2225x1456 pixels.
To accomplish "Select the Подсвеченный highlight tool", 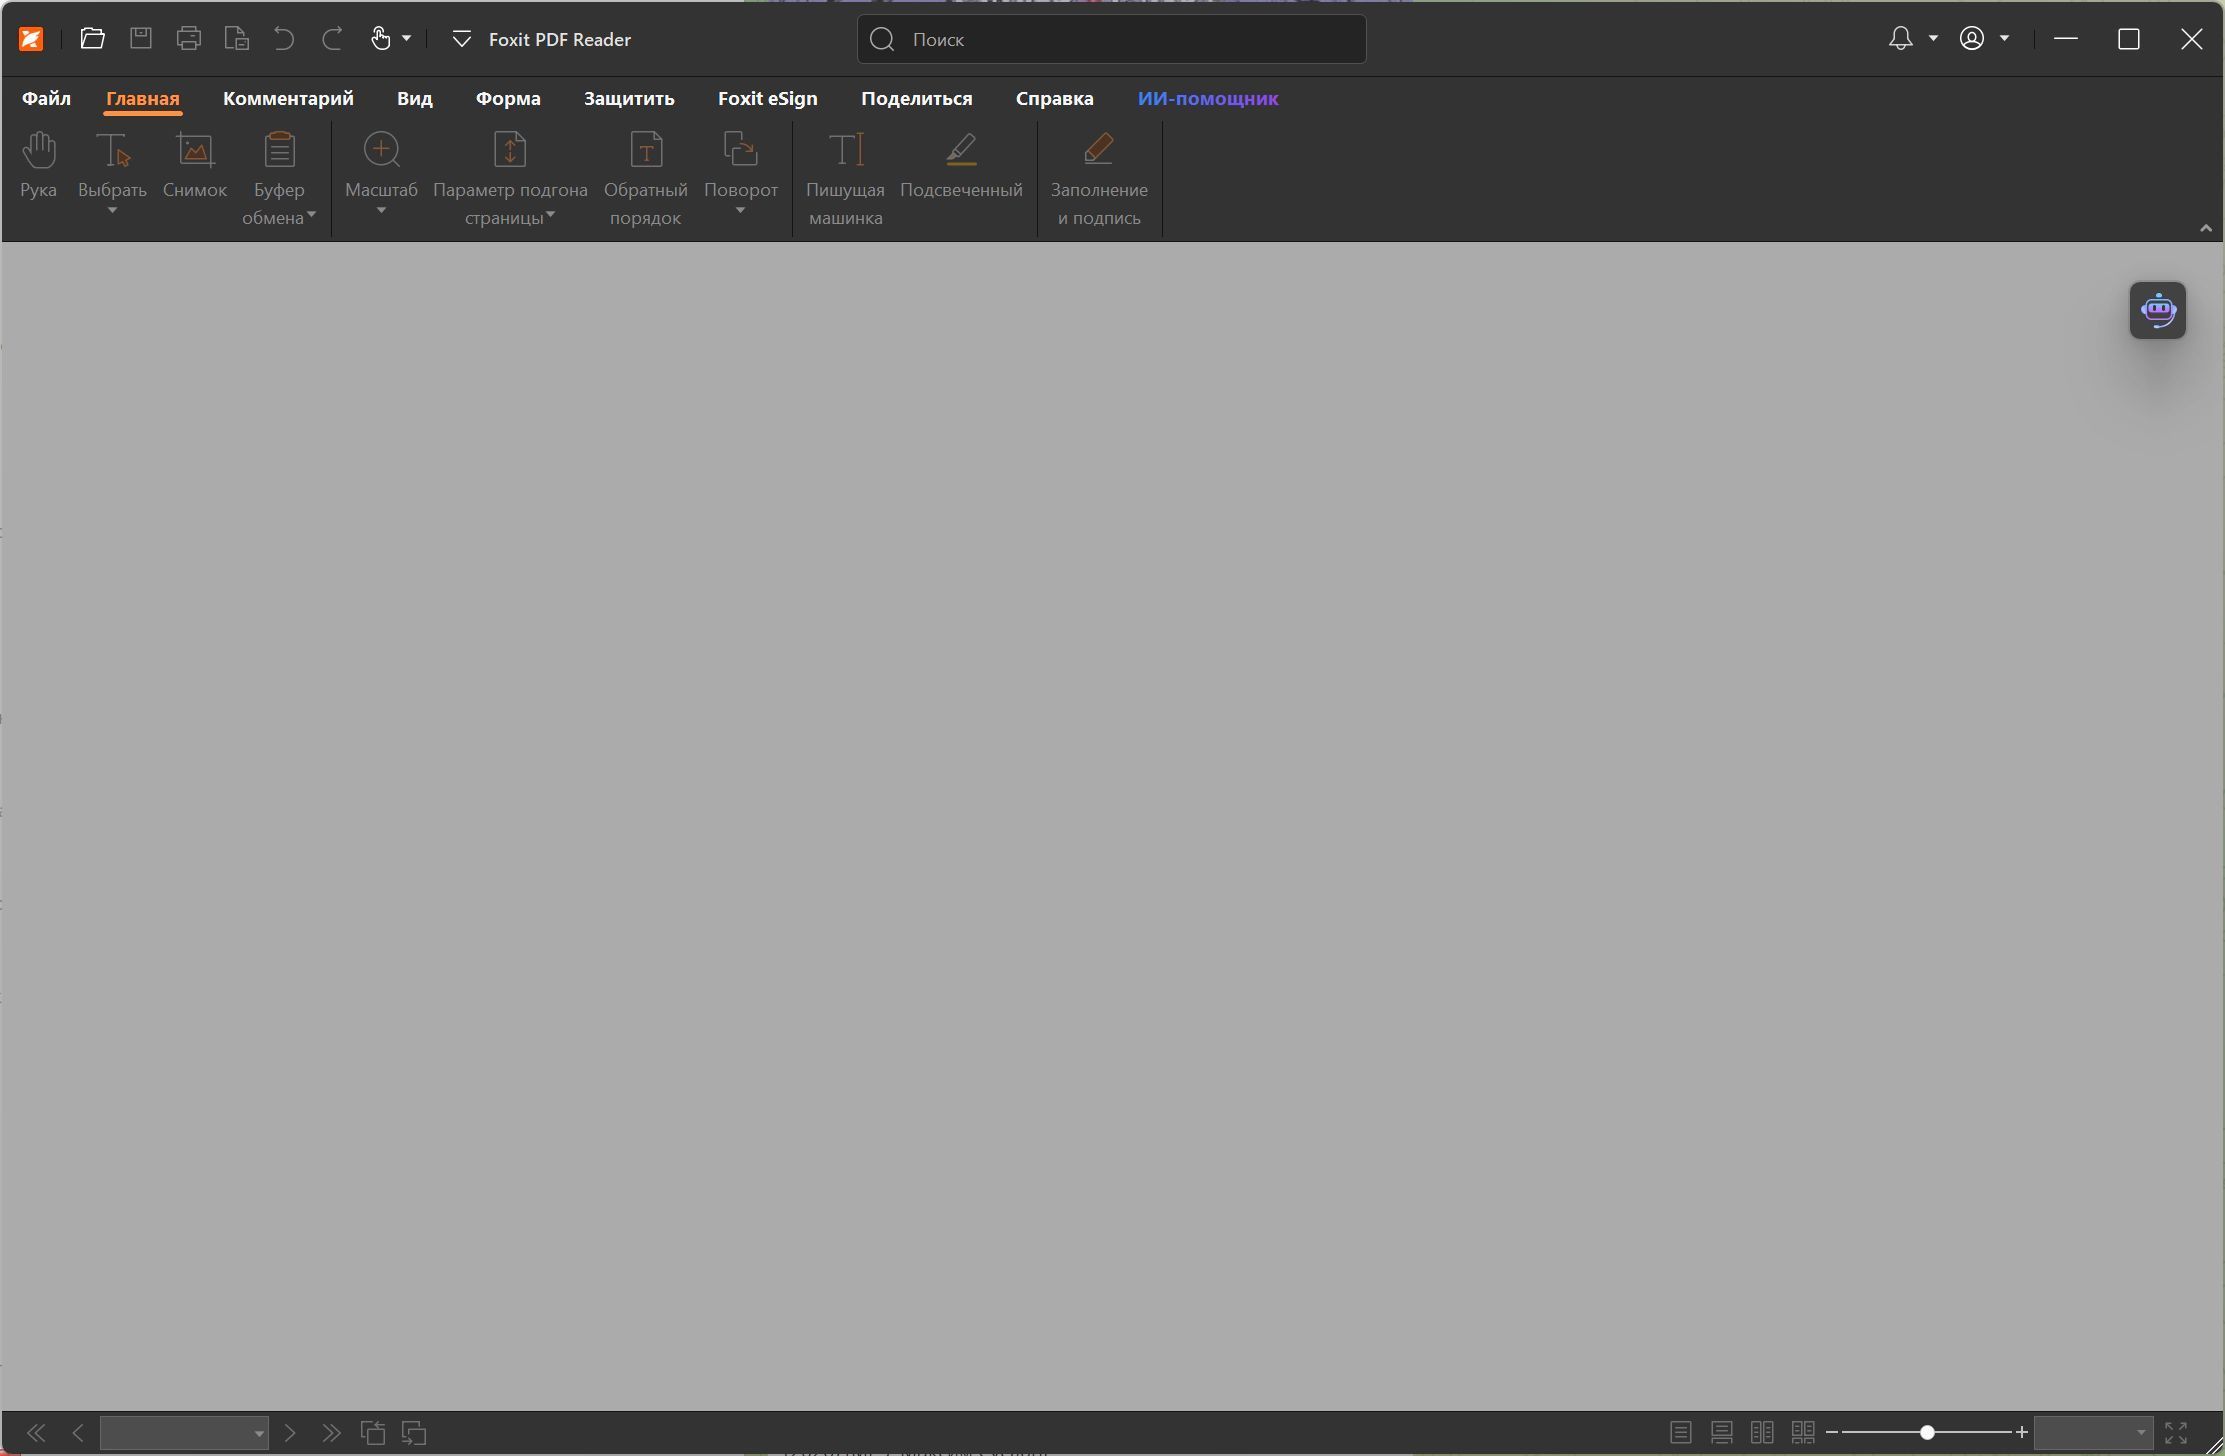I will pos(961,166).
